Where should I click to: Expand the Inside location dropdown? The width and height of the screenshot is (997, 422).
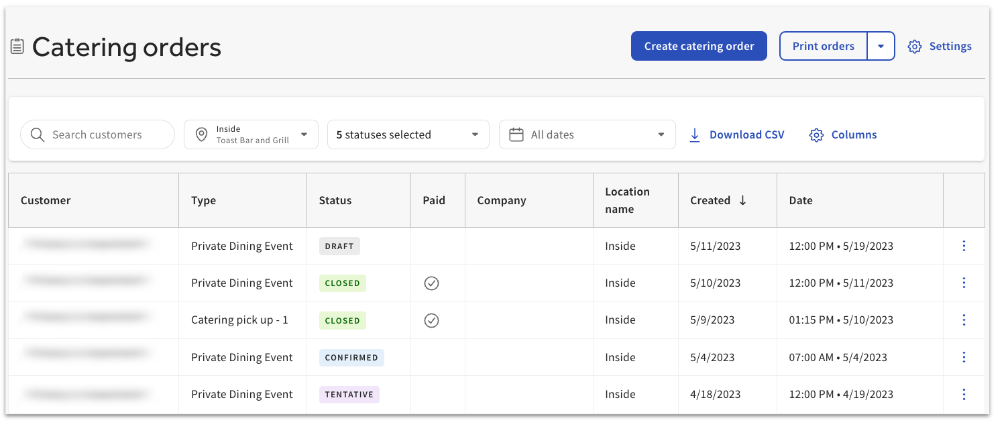point(251,135)
